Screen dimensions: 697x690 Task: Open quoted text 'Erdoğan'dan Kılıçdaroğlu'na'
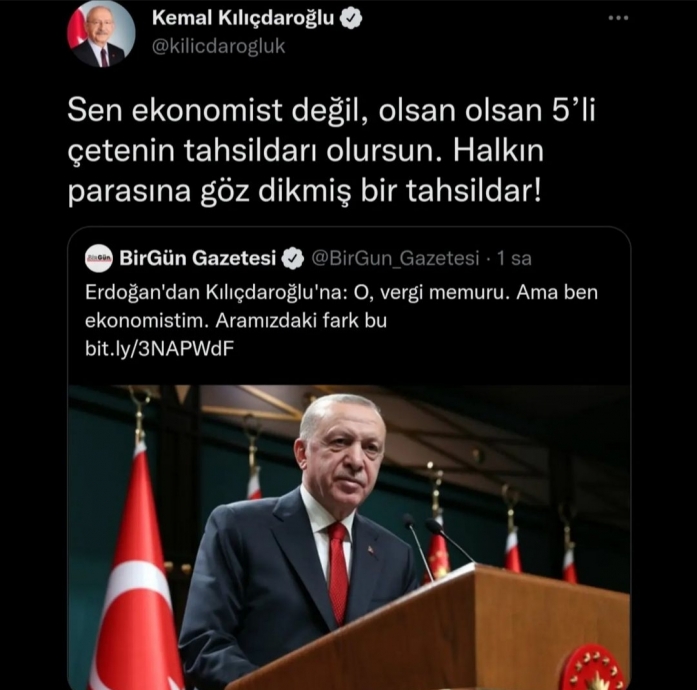[216, 293]
